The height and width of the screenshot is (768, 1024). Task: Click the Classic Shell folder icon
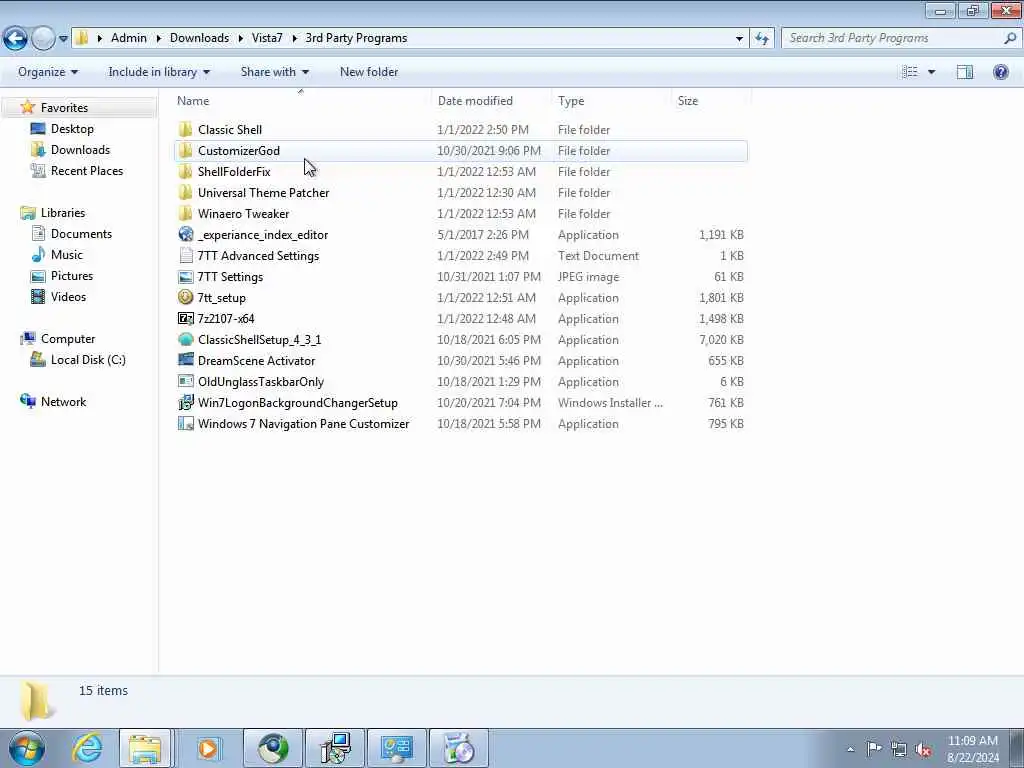(185, 129)
